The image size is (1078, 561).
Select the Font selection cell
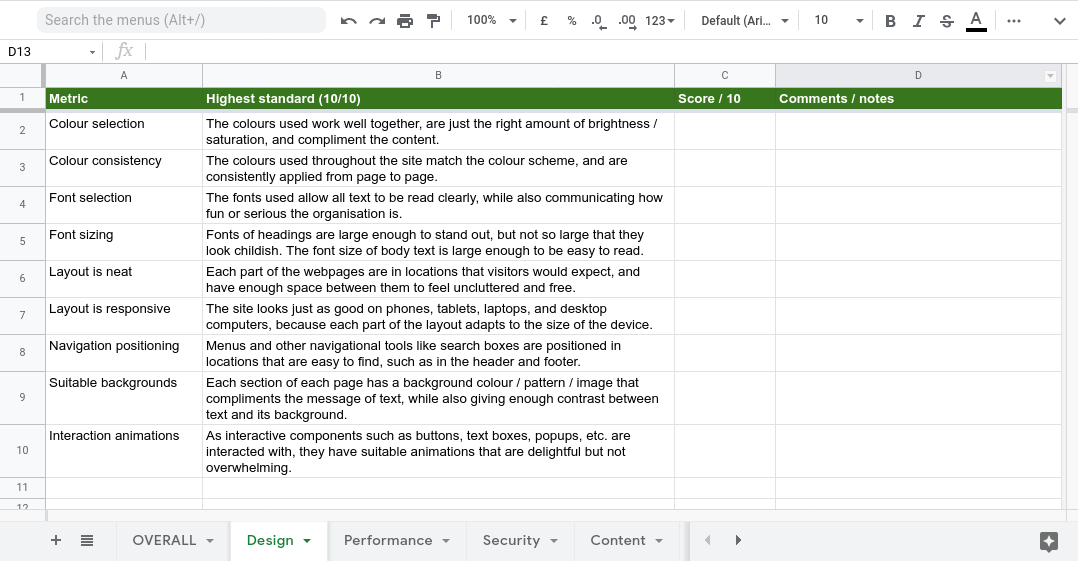point(124,206)
